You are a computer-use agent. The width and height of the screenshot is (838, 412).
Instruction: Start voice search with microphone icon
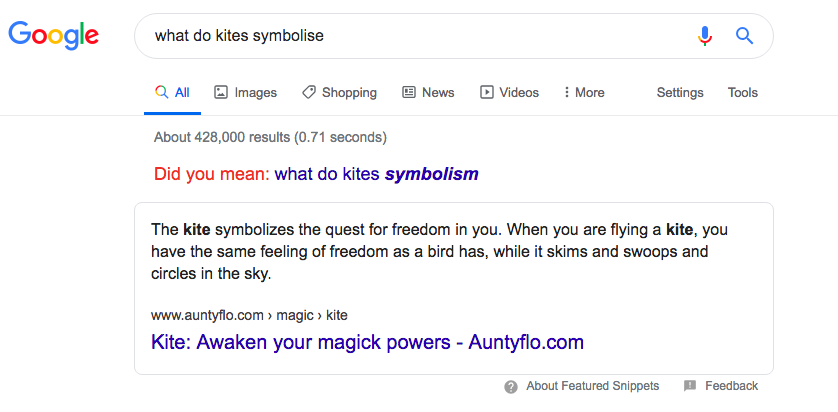point(705,36)
